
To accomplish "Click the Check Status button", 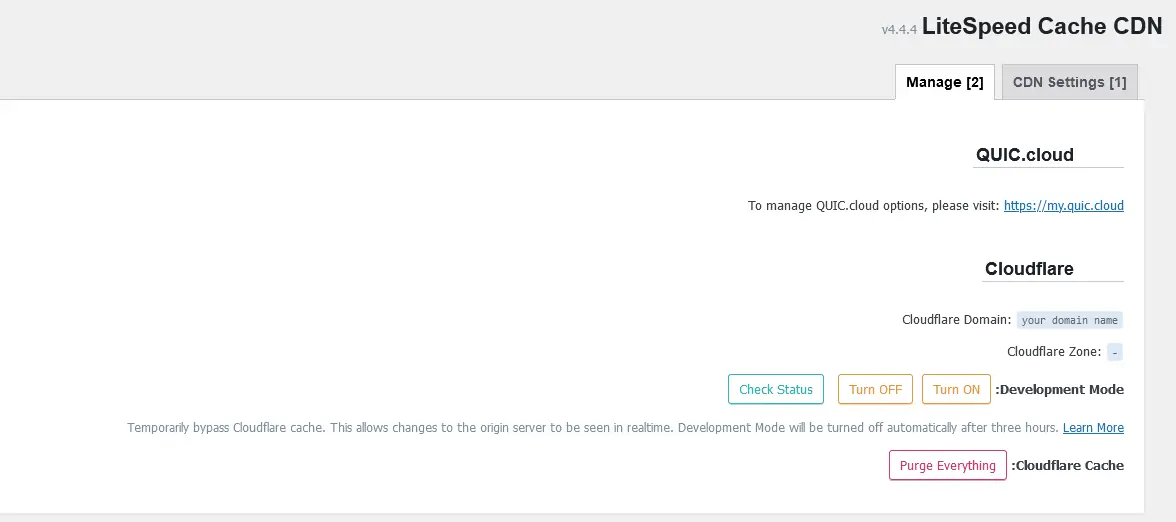I will pyautogui.click(x=776, y=389).
